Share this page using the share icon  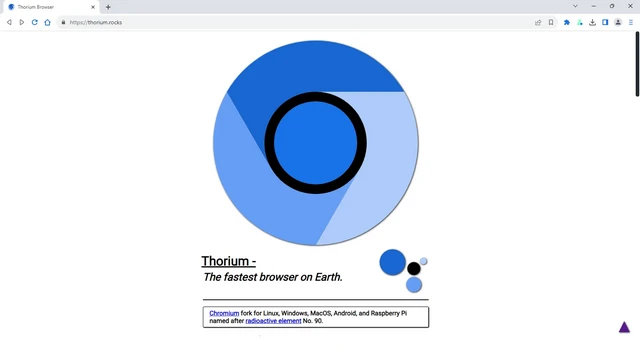point(538,22)
